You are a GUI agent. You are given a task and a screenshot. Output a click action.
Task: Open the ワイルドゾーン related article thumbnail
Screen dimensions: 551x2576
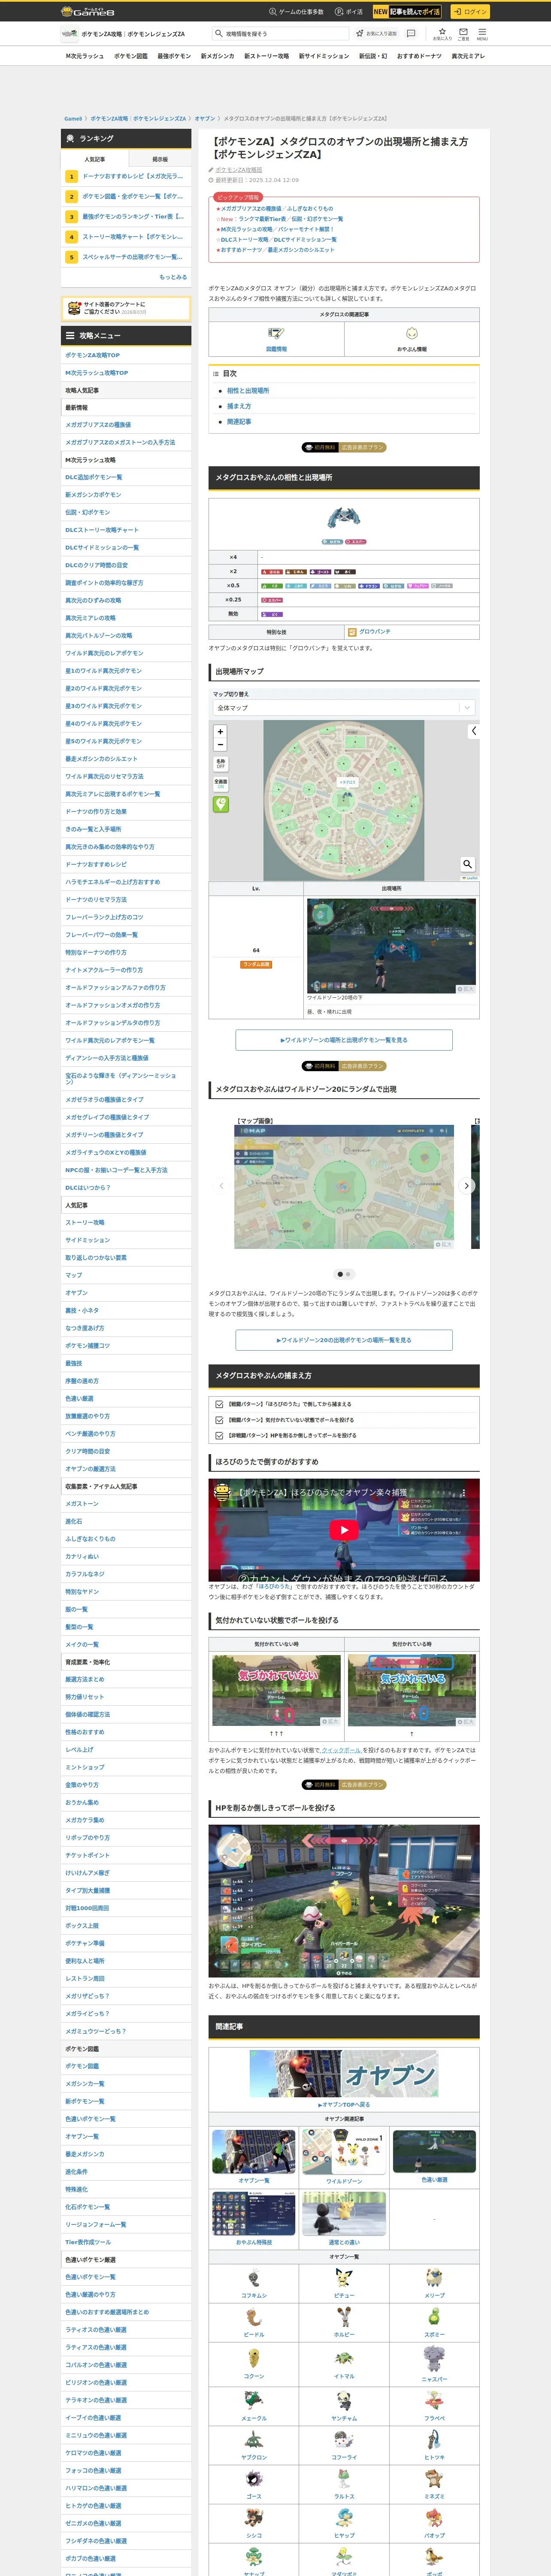pos(344,2151)
